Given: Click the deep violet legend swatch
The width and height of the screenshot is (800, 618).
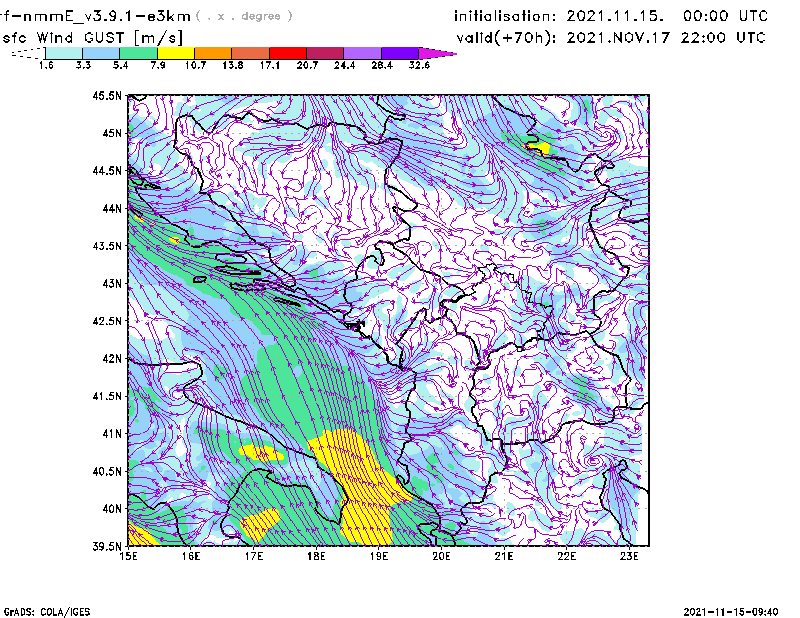Looking at the screenshot, I should 400,53.
